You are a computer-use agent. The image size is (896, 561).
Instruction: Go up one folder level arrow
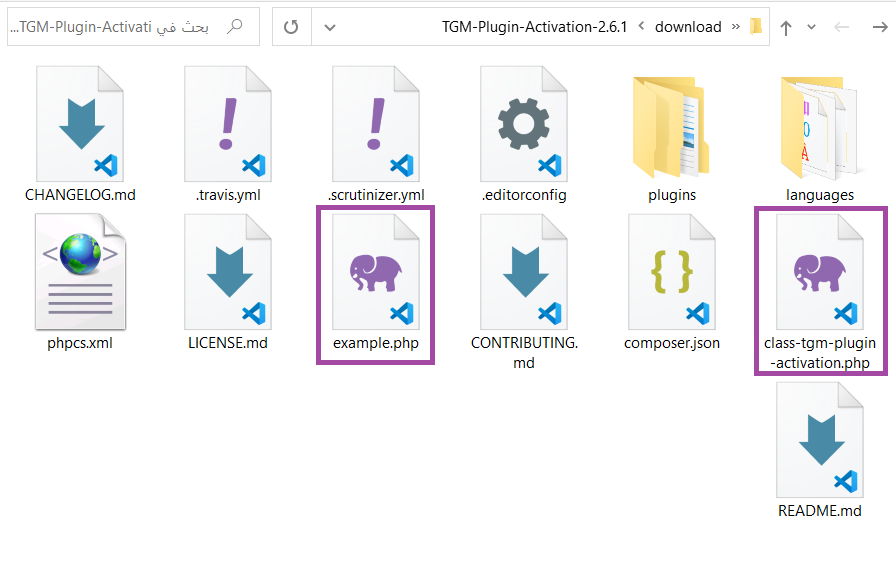click(x=786, y=27)
